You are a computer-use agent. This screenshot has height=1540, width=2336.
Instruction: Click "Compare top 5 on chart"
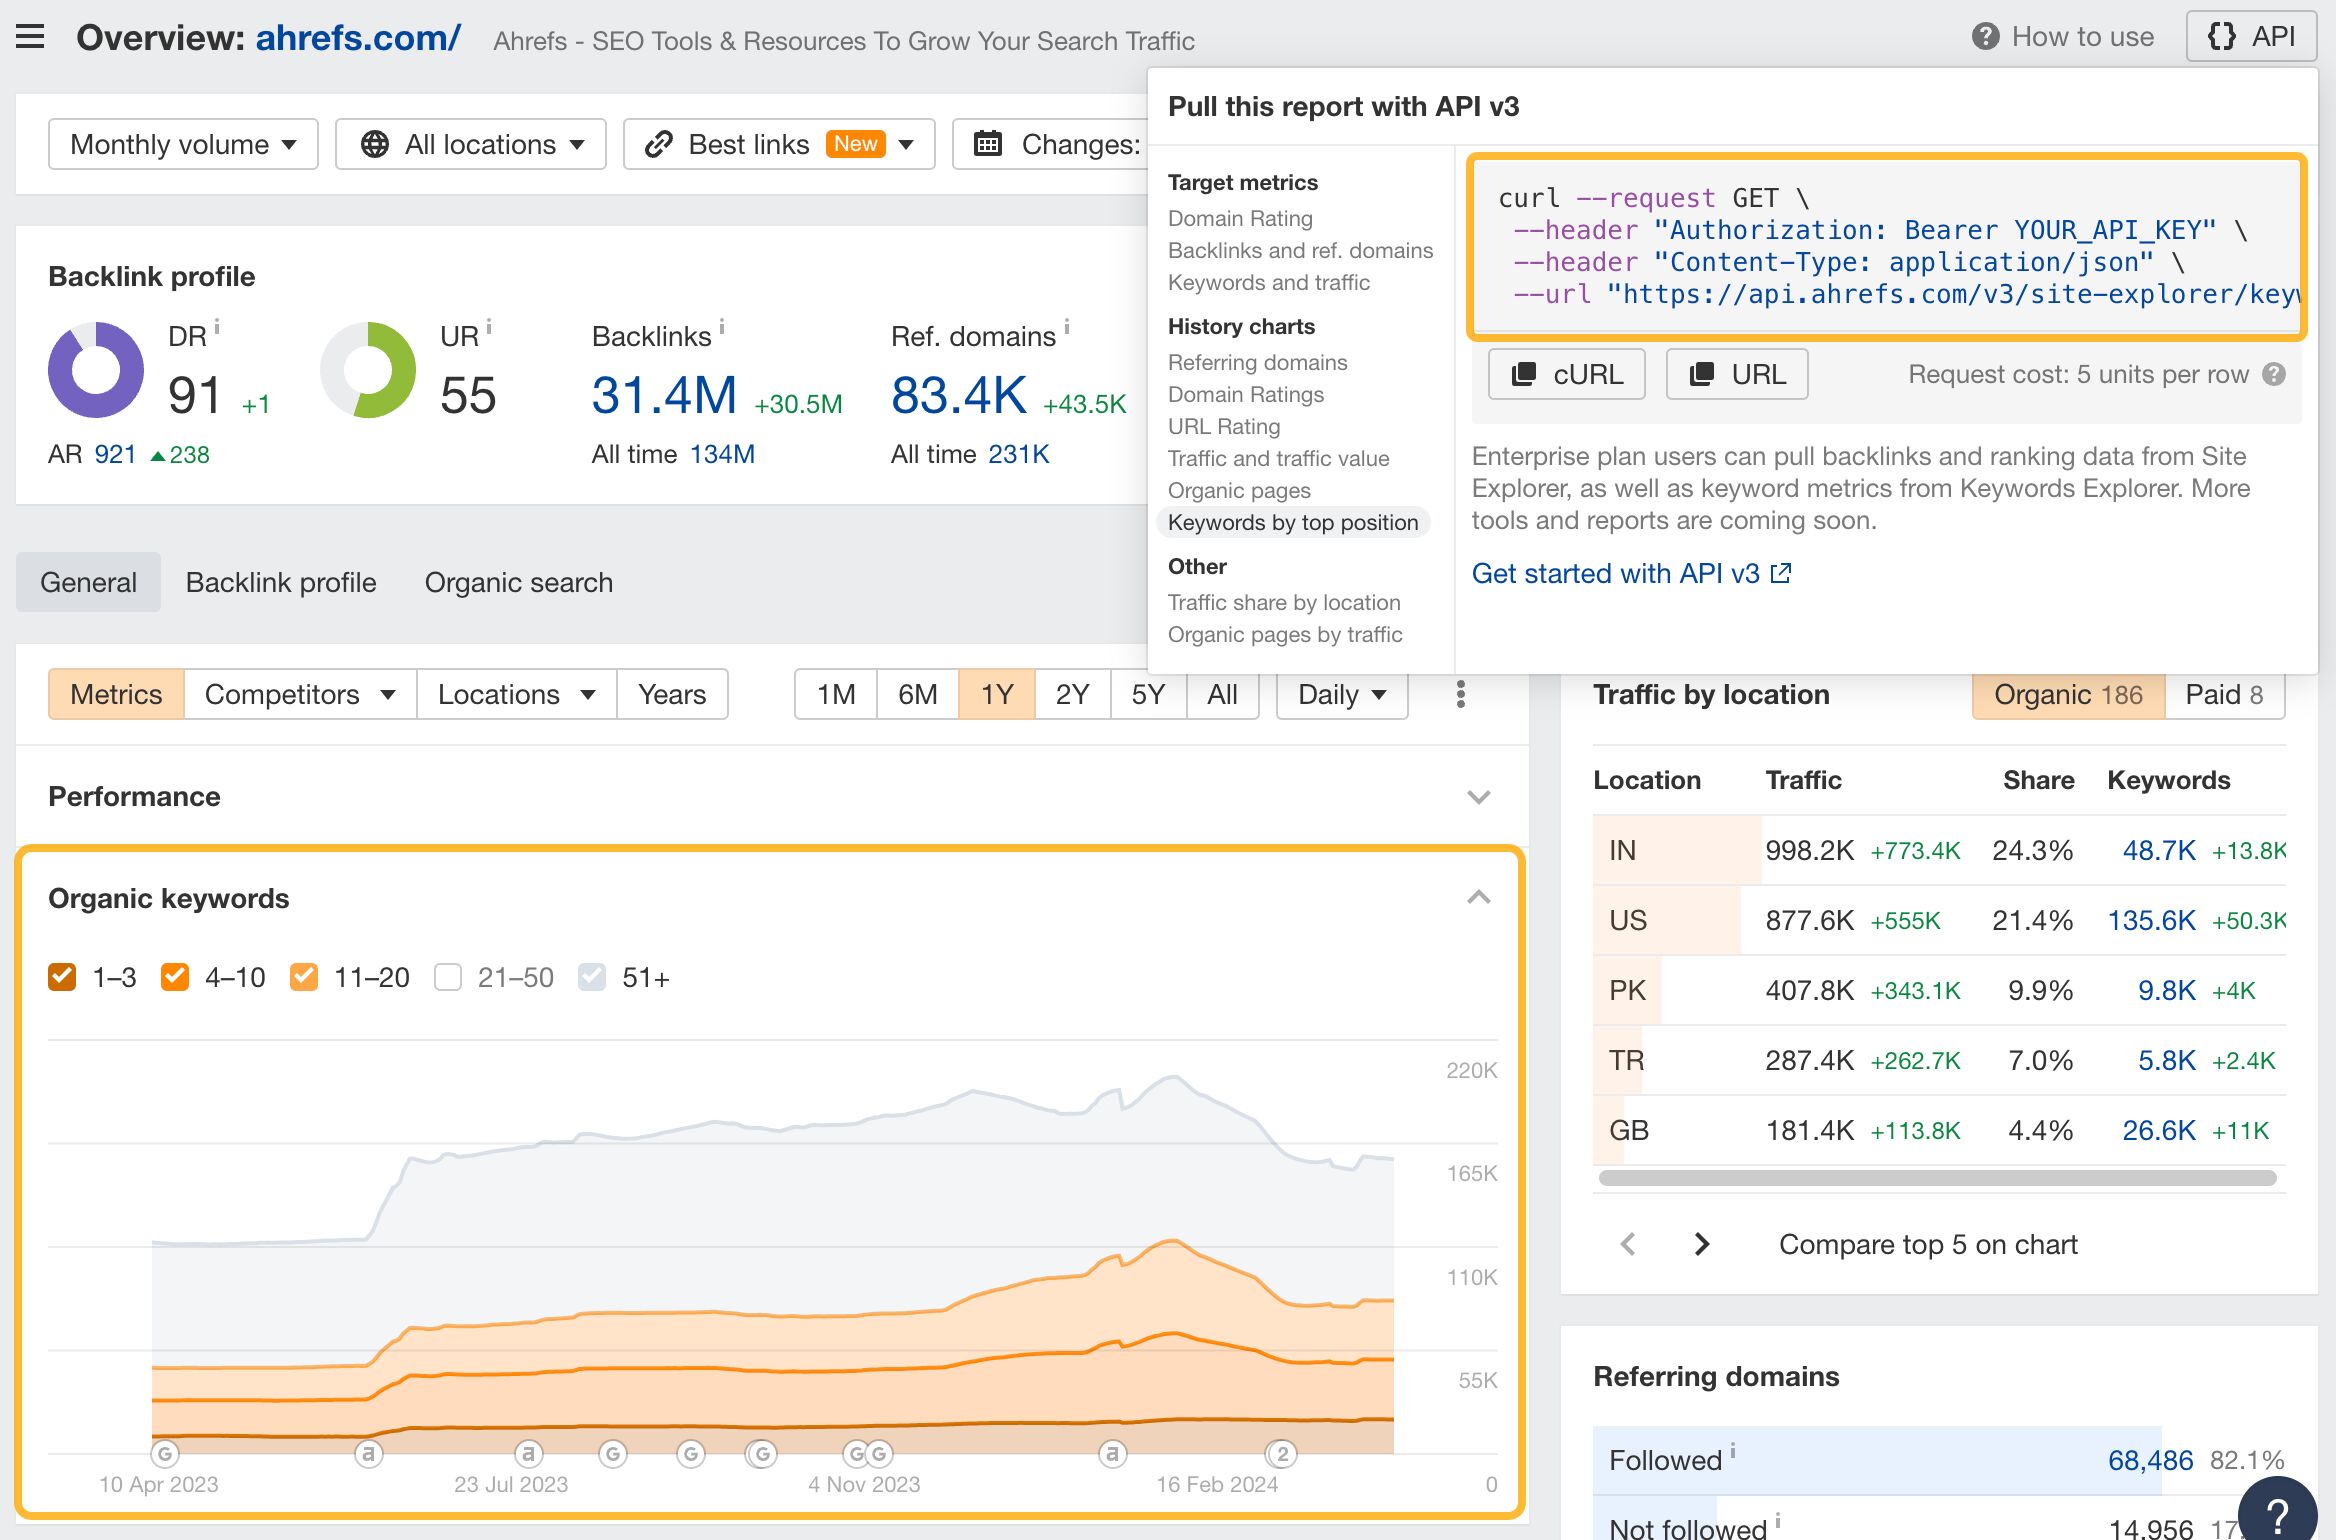(1928, 1243)
